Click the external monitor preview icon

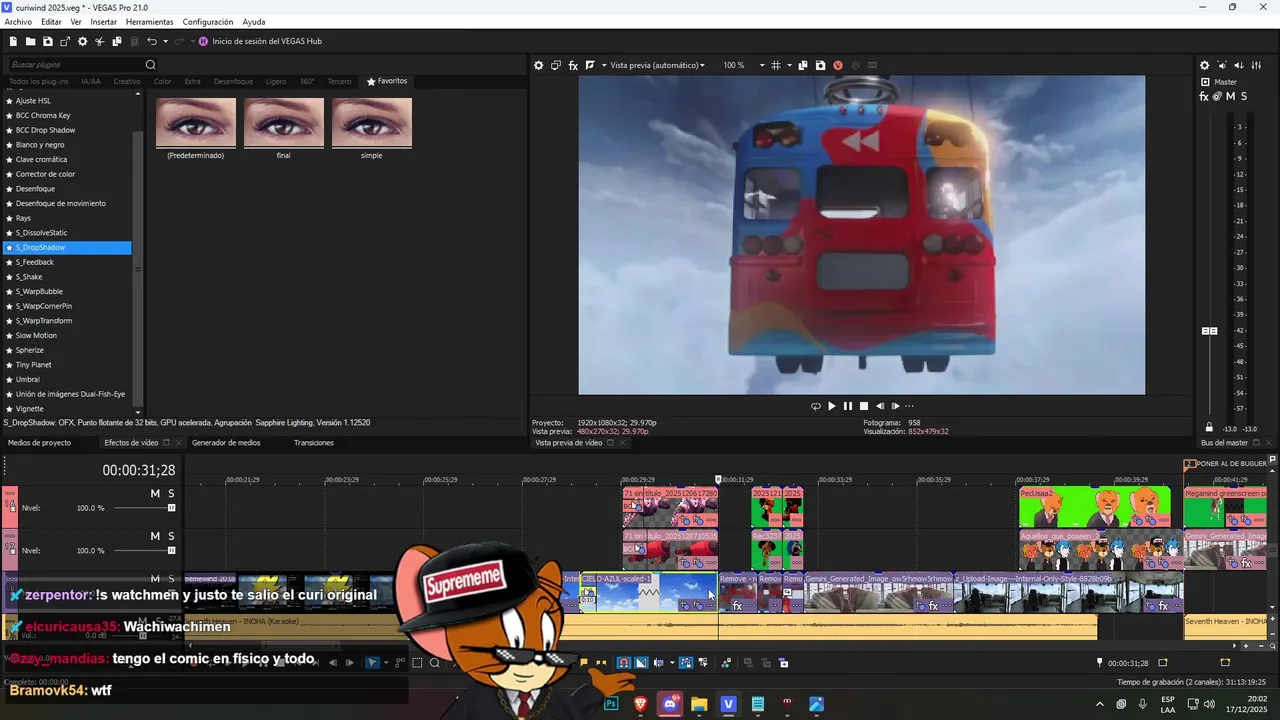click(x=556, y=65)
